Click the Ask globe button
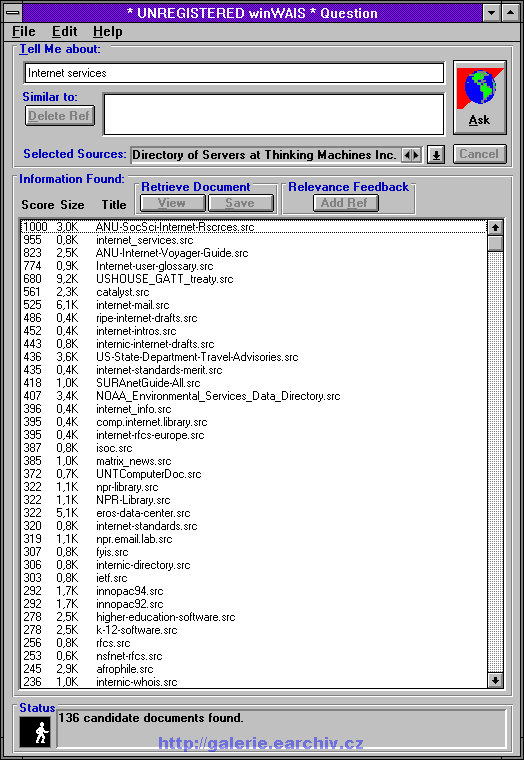This screenshot has height=760, width=524. tap(479, 97)
